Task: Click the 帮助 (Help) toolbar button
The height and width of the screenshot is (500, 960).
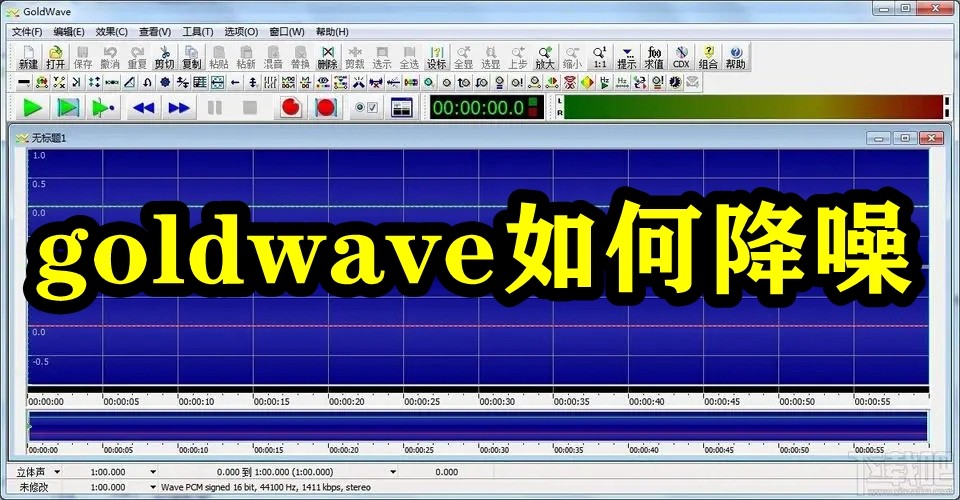Action: [x=735, y=57]
